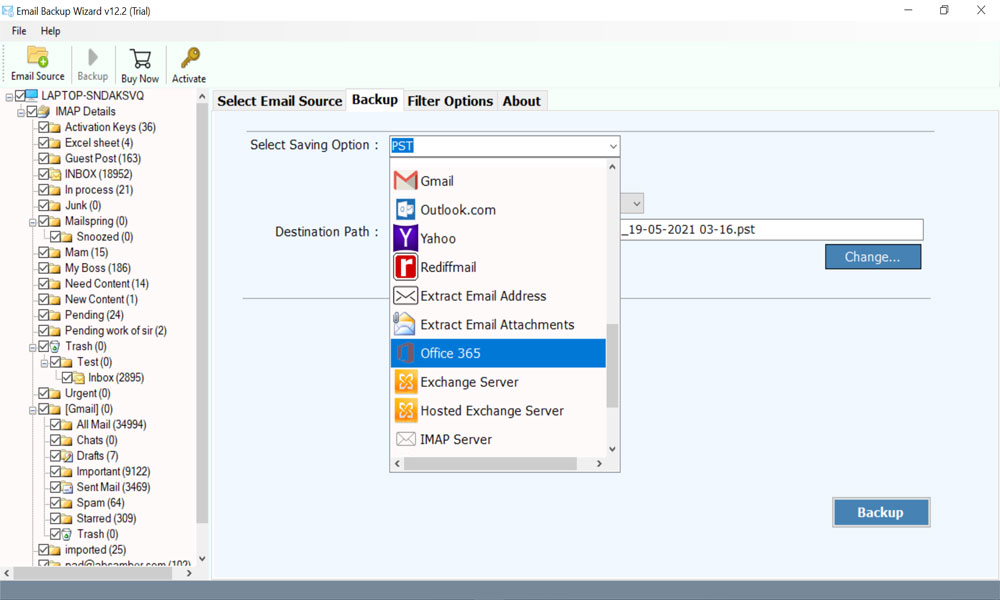Switch to the Select Email Source tab

tap(279, 101)
